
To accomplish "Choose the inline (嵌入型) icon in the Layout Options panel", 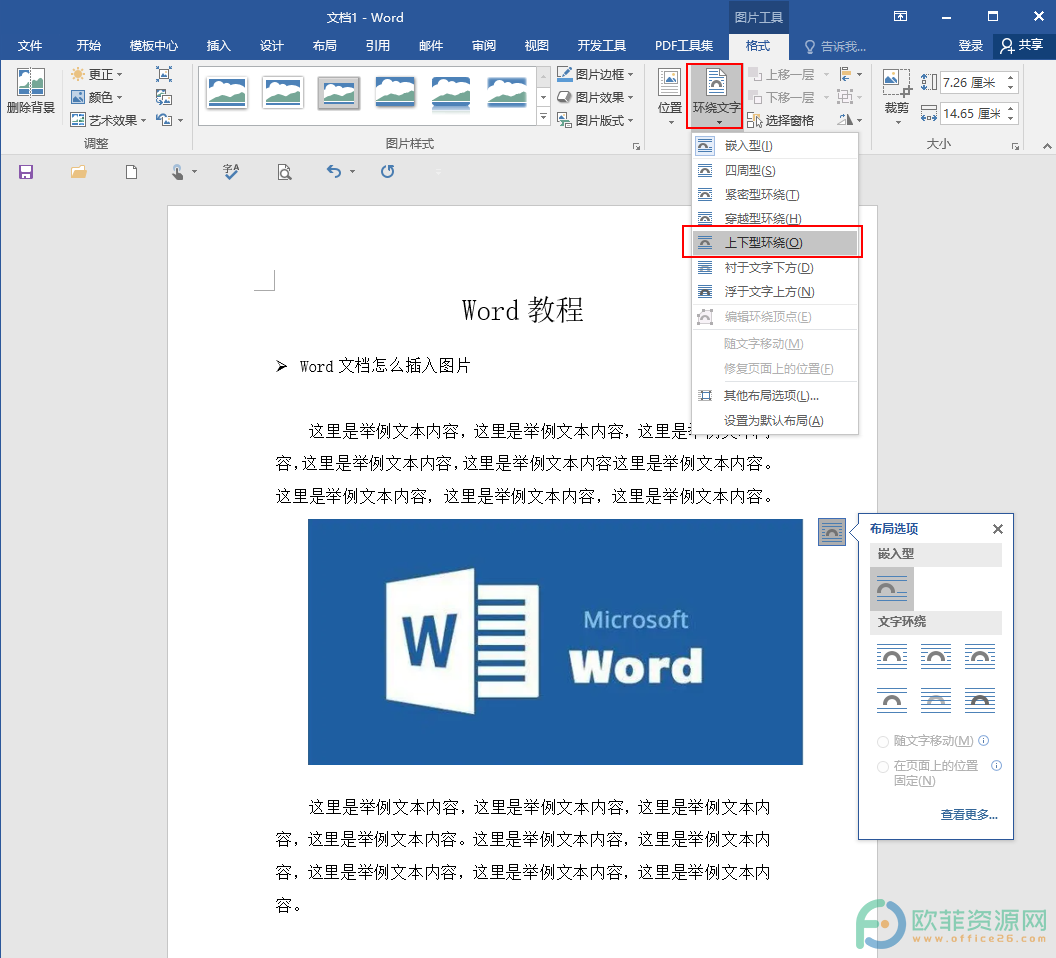I will 892,589.
